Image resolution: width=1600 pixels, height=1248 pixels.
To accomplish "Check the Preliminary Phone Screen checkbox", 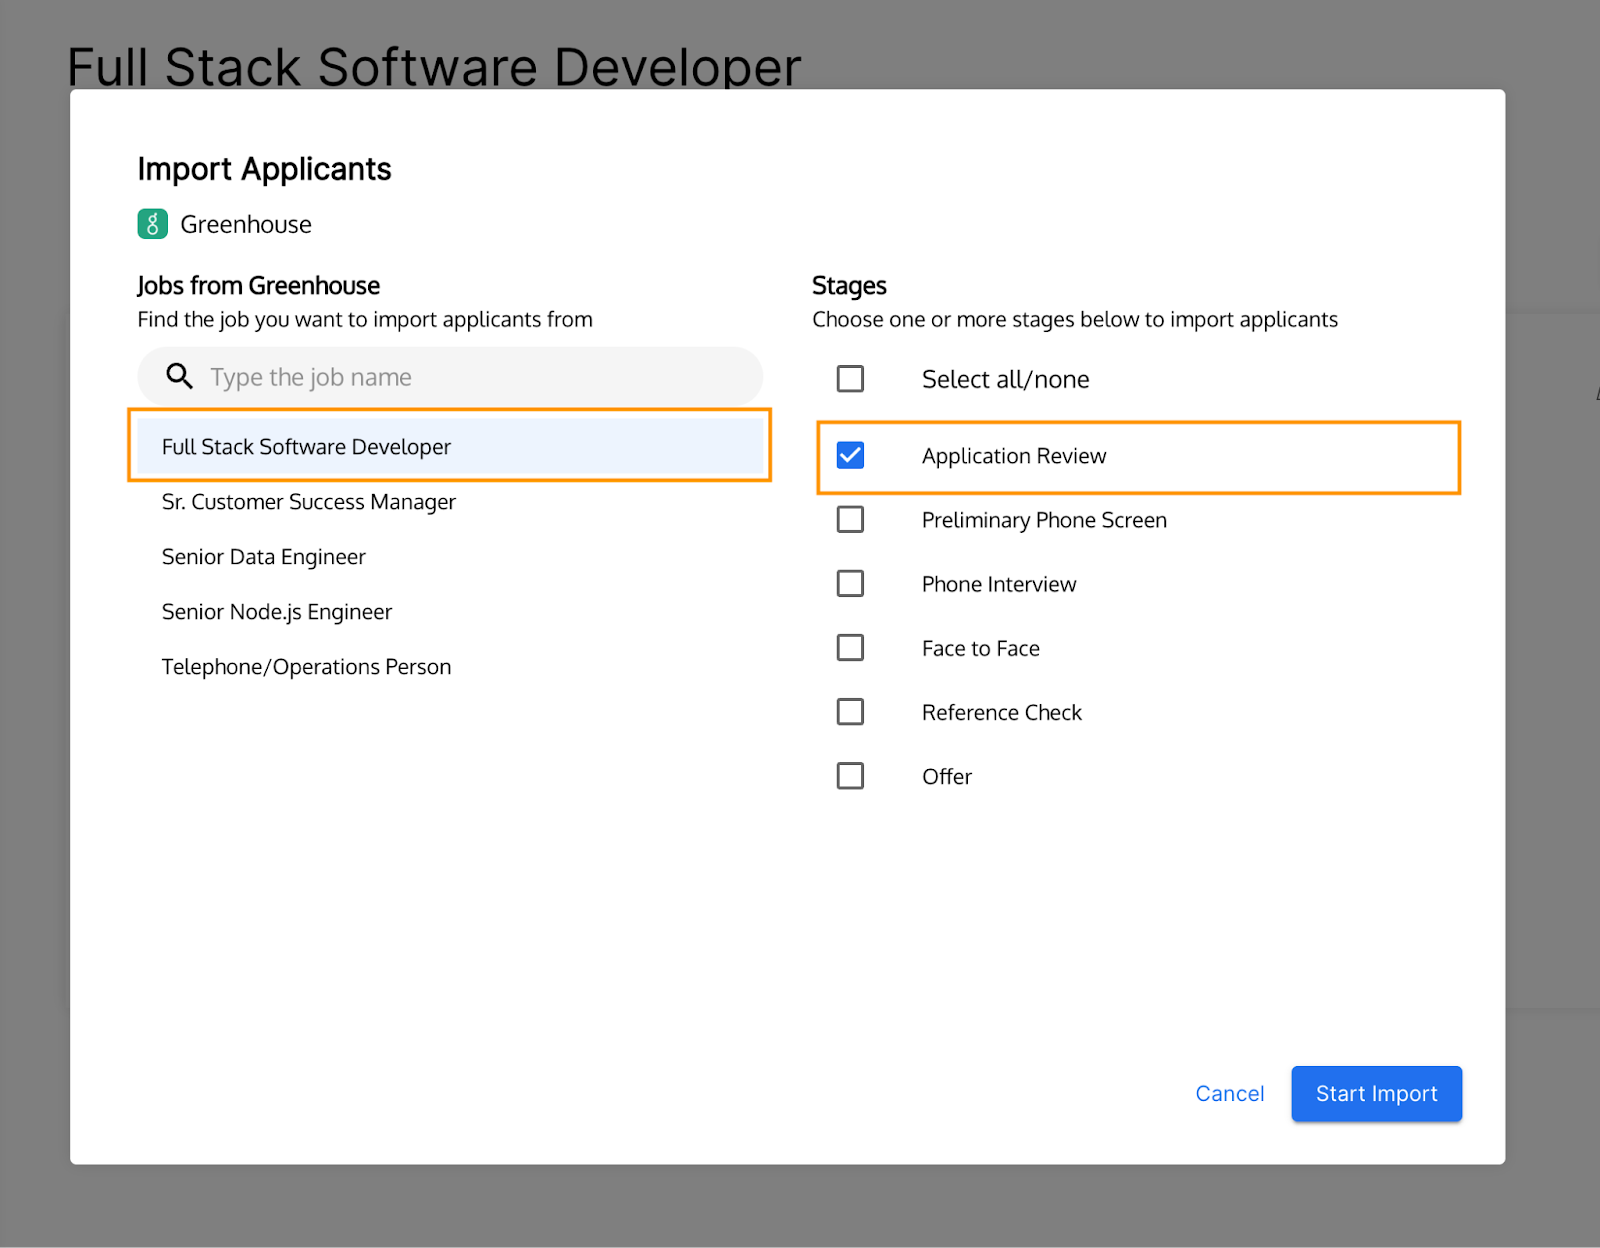I will pos(850,519).
